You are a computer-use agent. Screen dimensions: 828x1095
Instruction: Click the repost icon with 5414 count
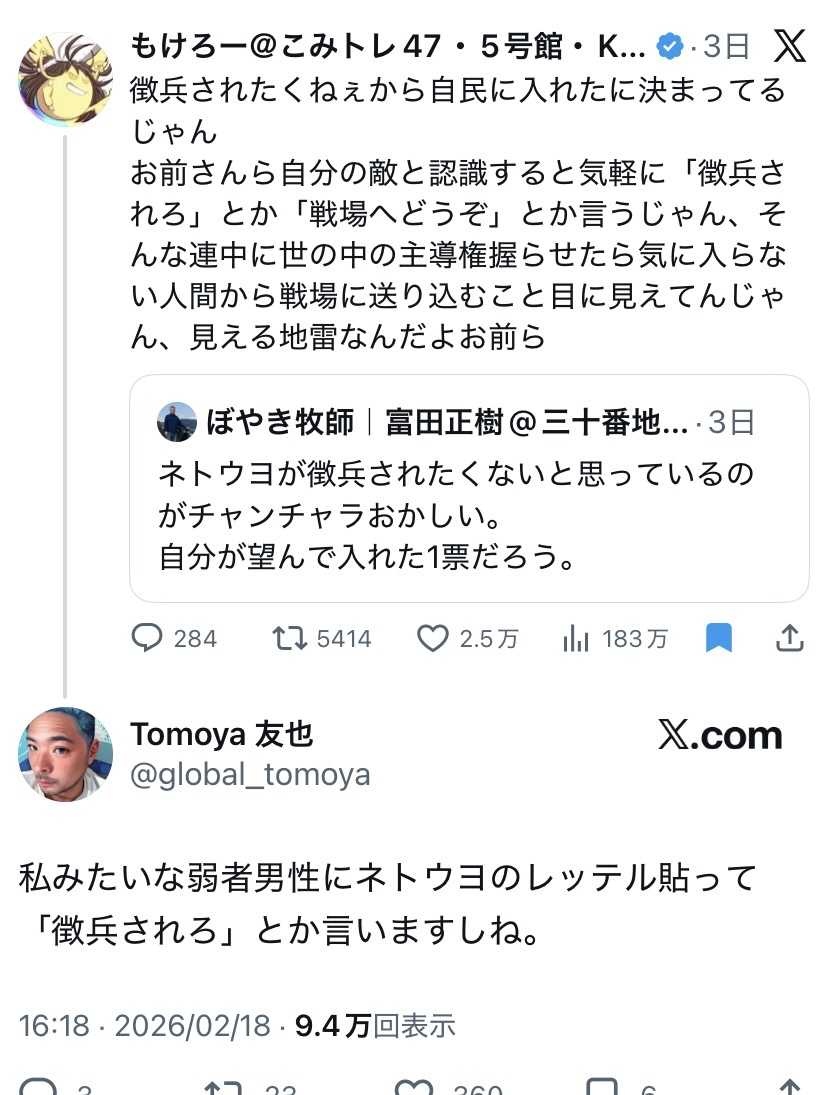point(289,638)
